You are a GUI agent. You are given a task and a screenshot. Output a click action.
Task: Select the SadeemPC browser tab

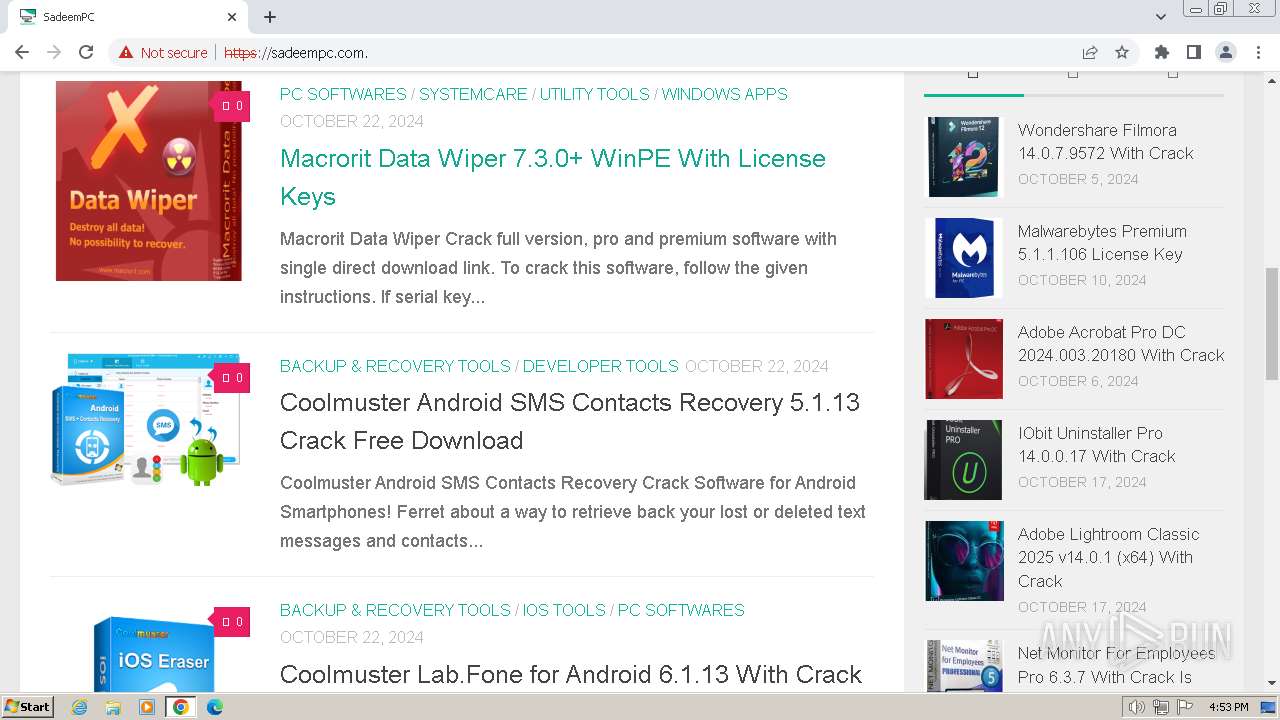pos(126,17)
